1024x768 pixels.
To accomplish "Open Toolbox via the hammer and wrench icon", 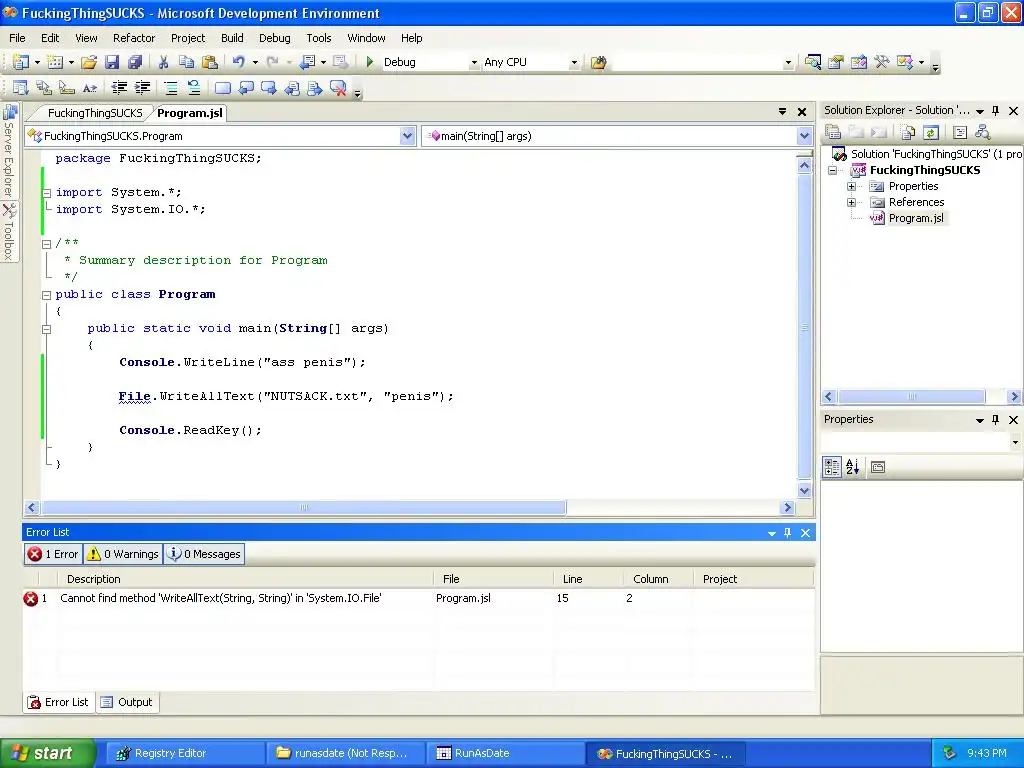I will [882, 62].
